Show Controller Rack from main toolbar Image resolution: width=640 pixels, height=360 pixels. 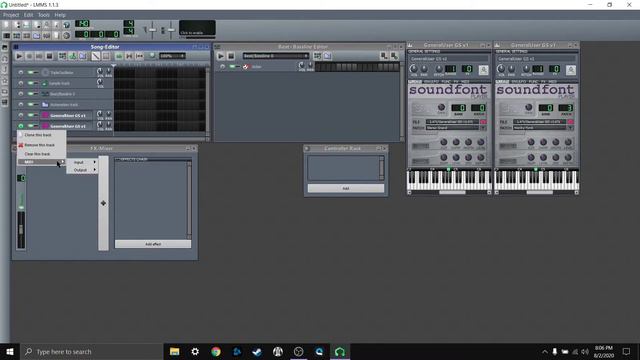pos(67,36)
